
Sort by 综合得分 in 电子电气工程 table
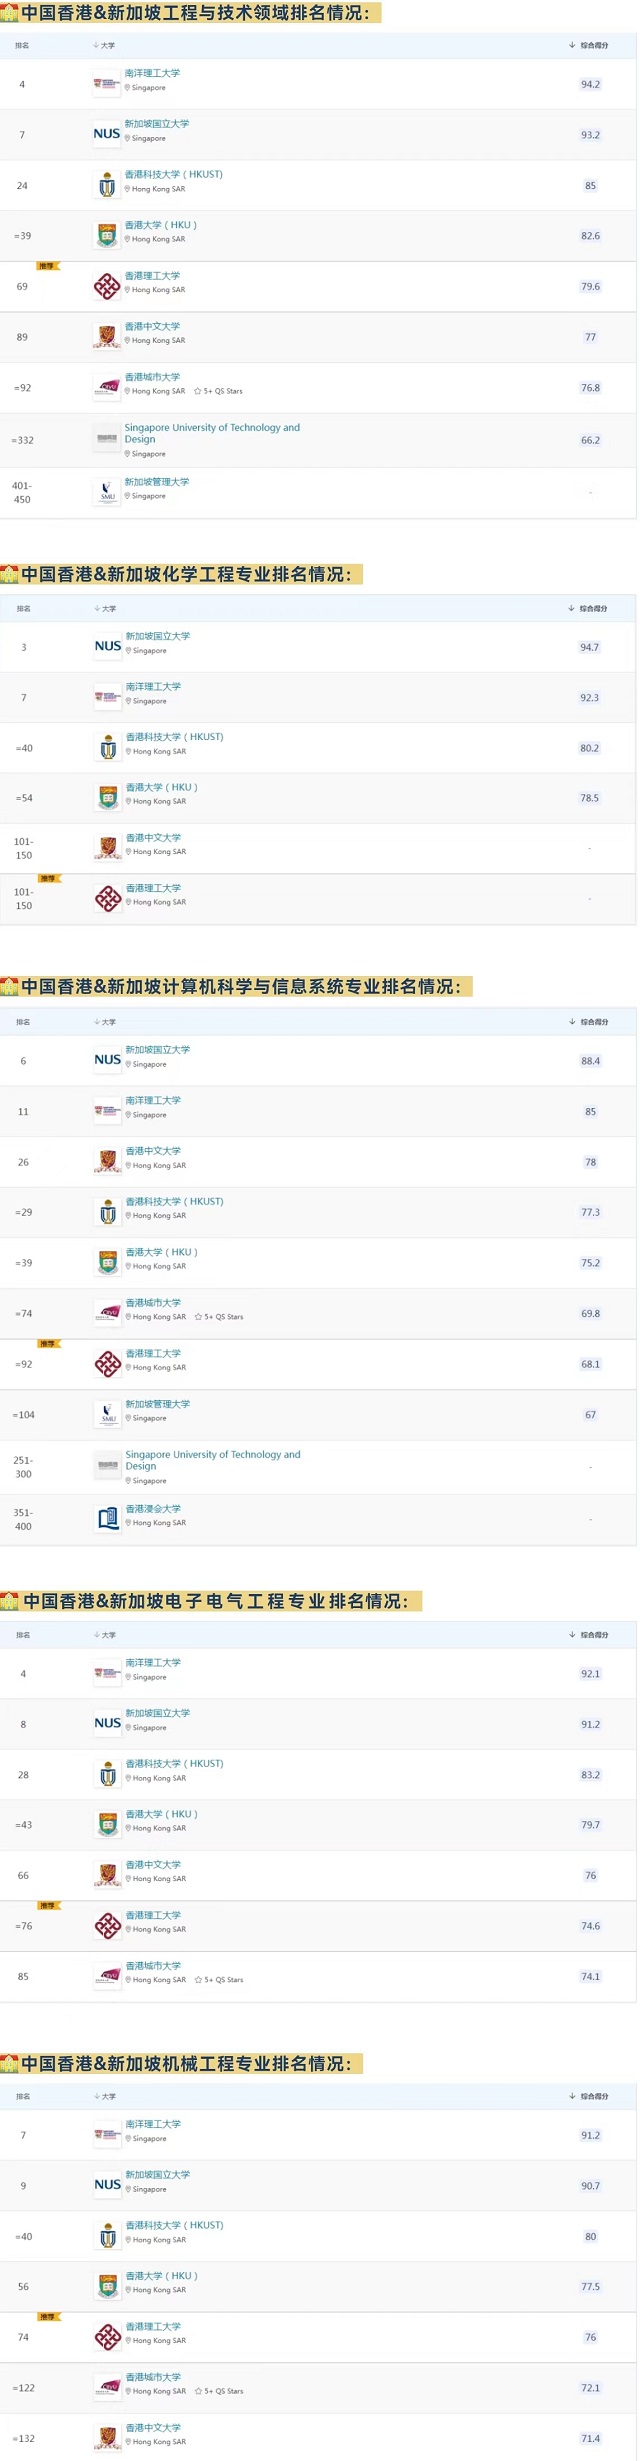click(589, 1635)
